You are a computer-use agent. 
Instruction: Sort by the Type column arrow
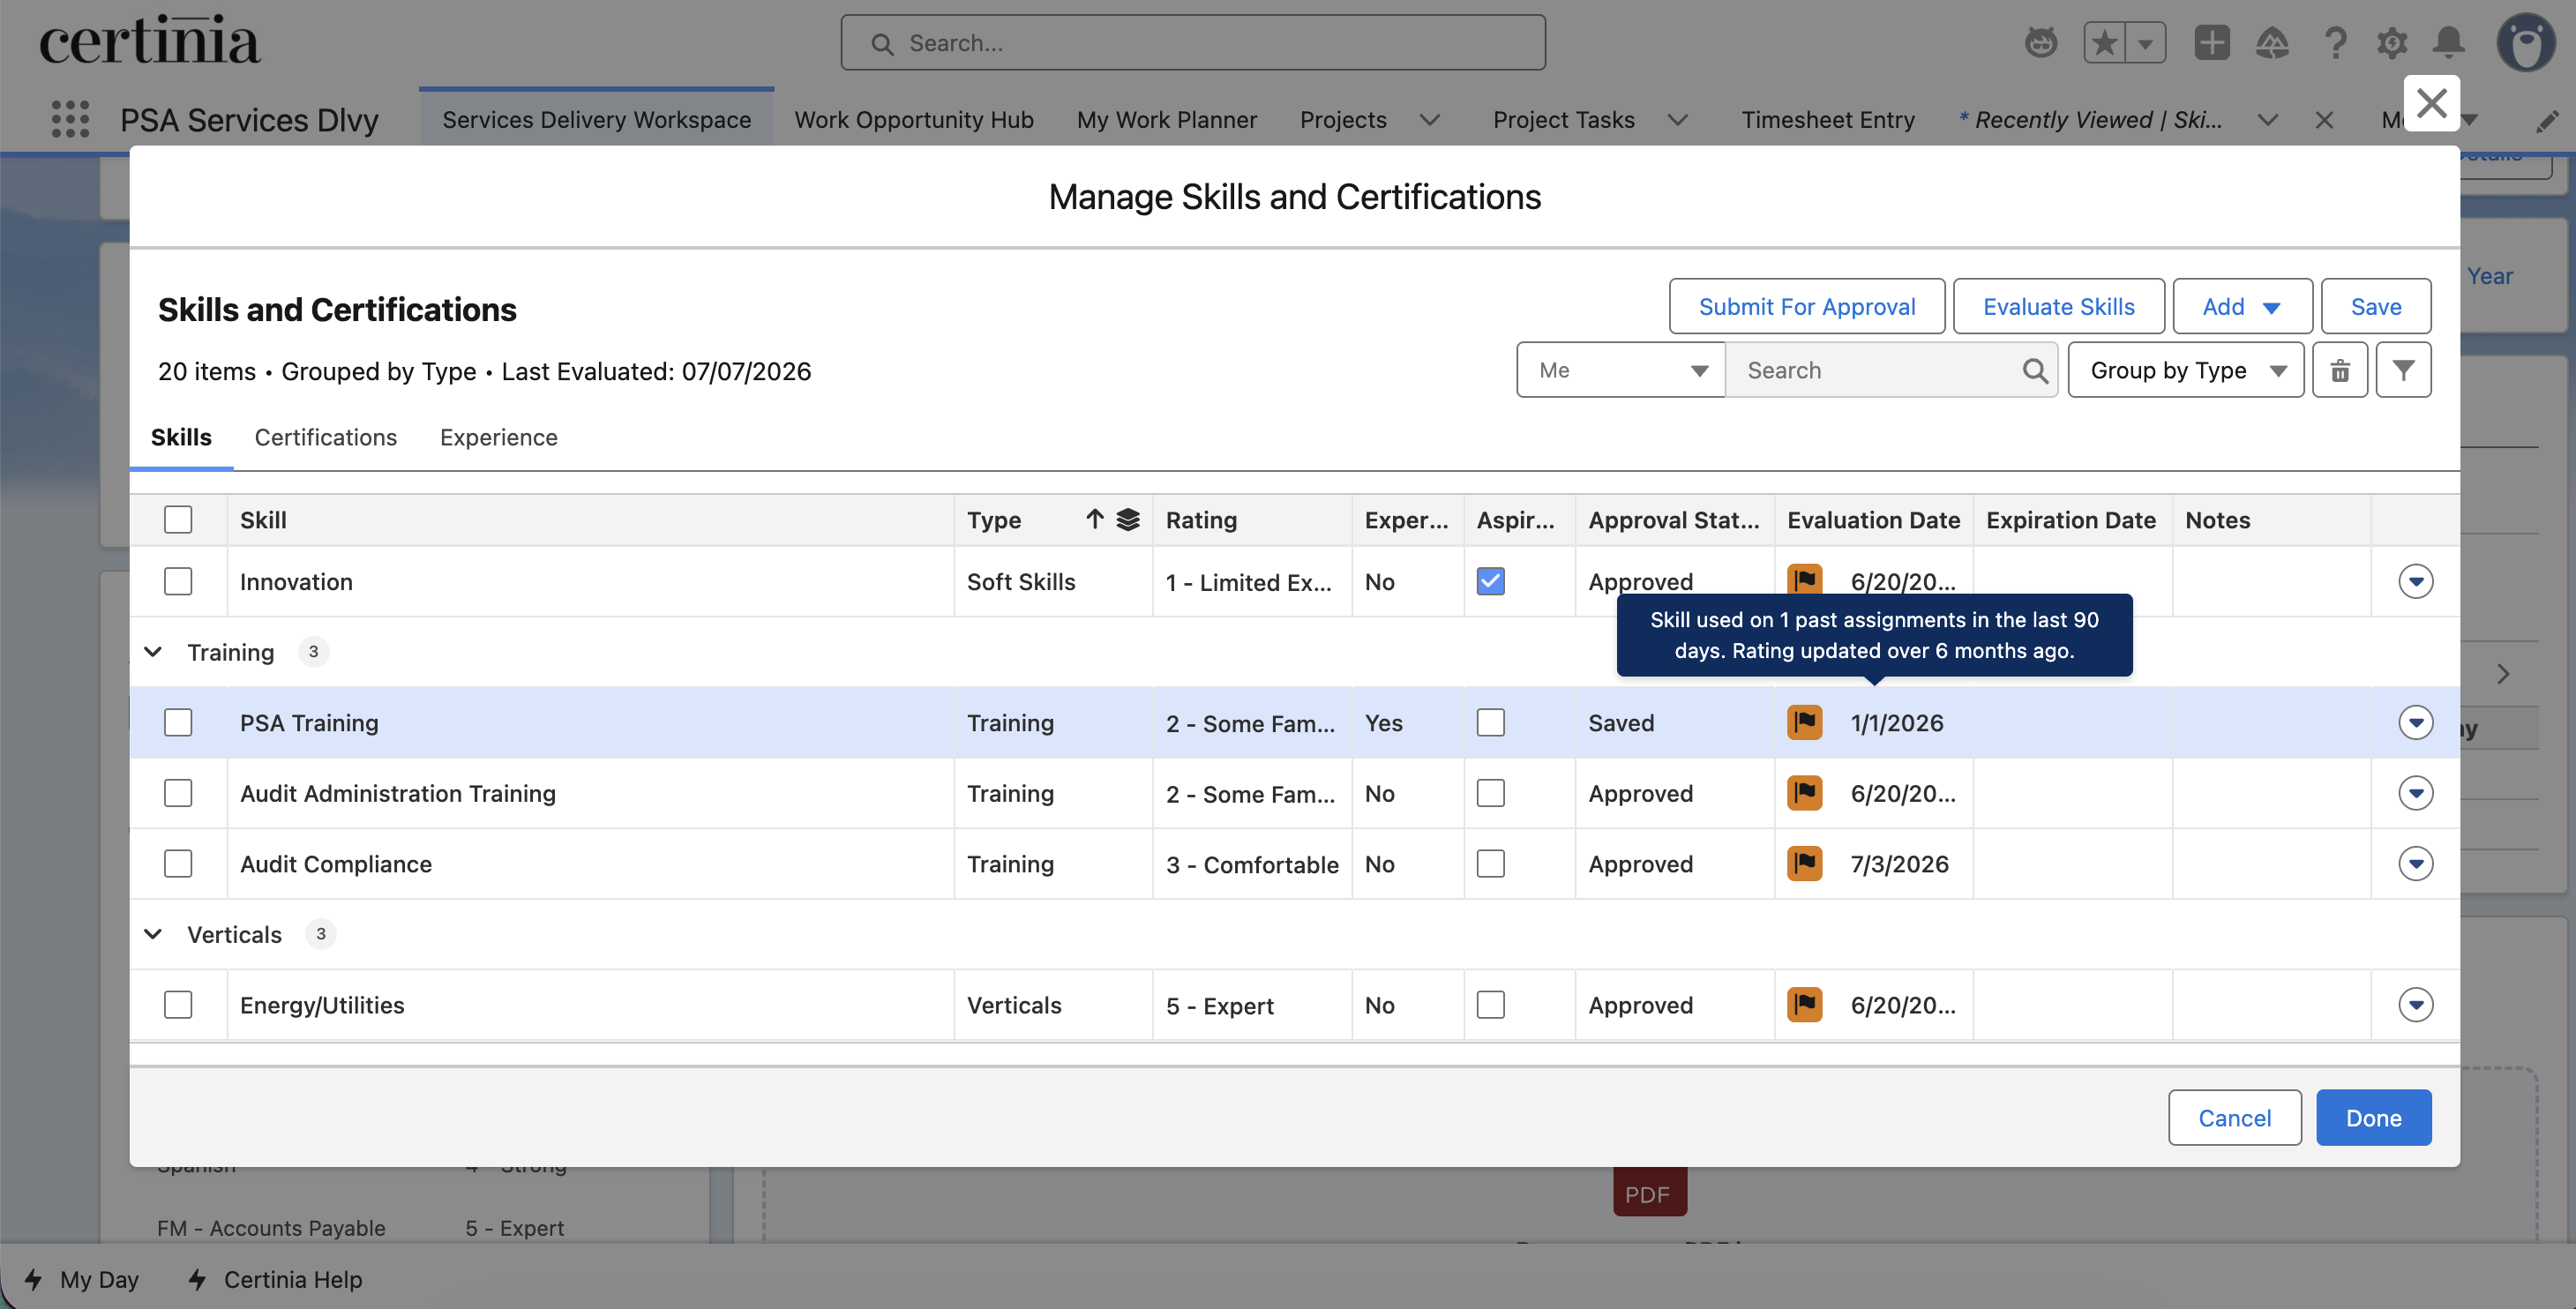(x=1095, y=519)
